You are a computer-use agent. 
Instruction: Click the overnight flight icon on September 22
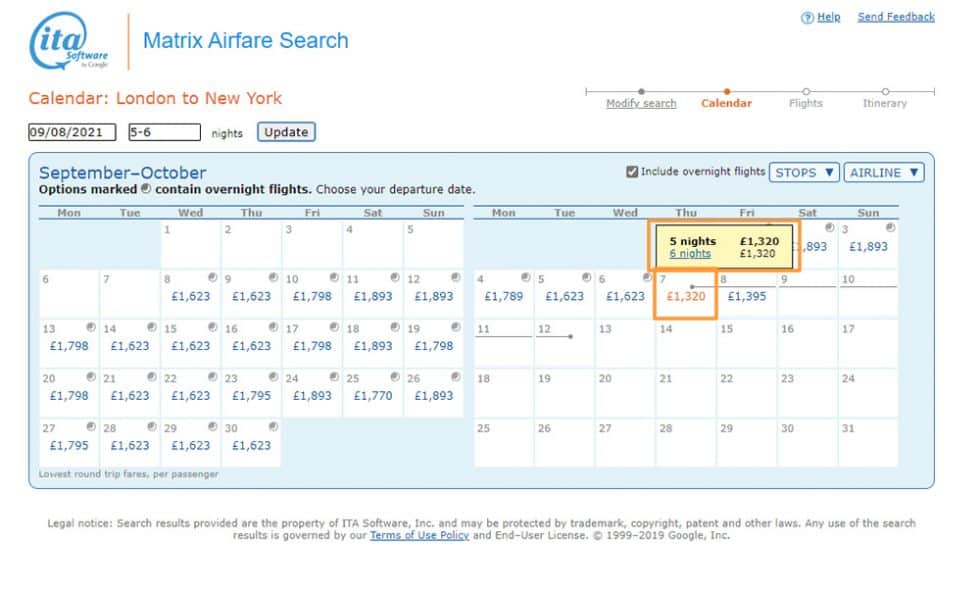pyautogui.click(x=212, y=377)
